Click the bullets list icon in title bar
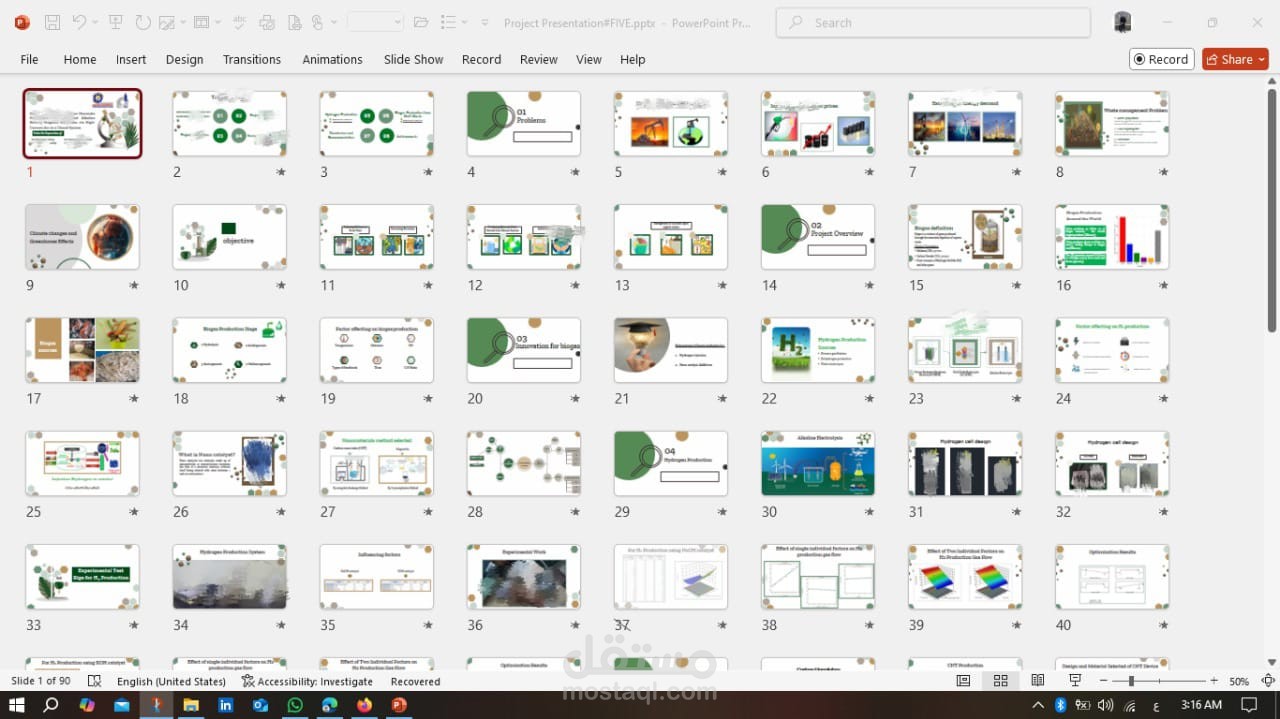Viewport: 1280px width, 719px height. pyautogui.click(x=447, y=22)
